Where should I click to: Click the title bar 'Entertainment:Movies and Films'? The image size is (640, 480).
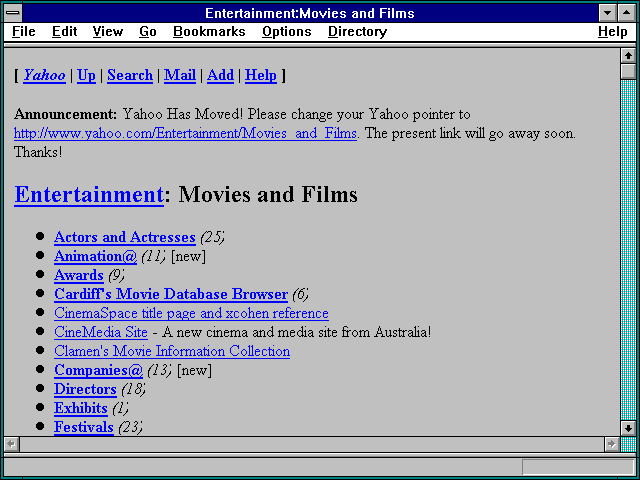pos(310,13)
